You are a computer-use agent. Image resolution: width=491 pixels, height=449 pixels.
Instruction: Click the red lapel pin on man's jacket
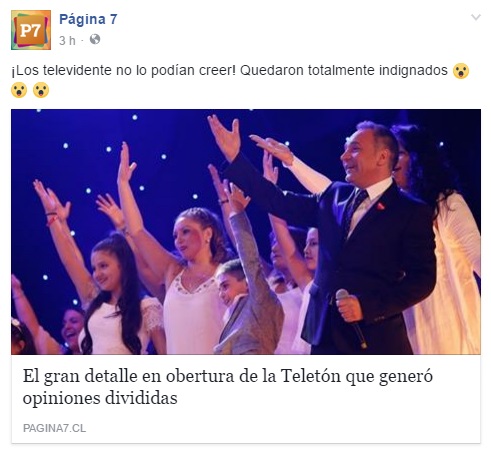pyautogui.click(x=380, y=206)
